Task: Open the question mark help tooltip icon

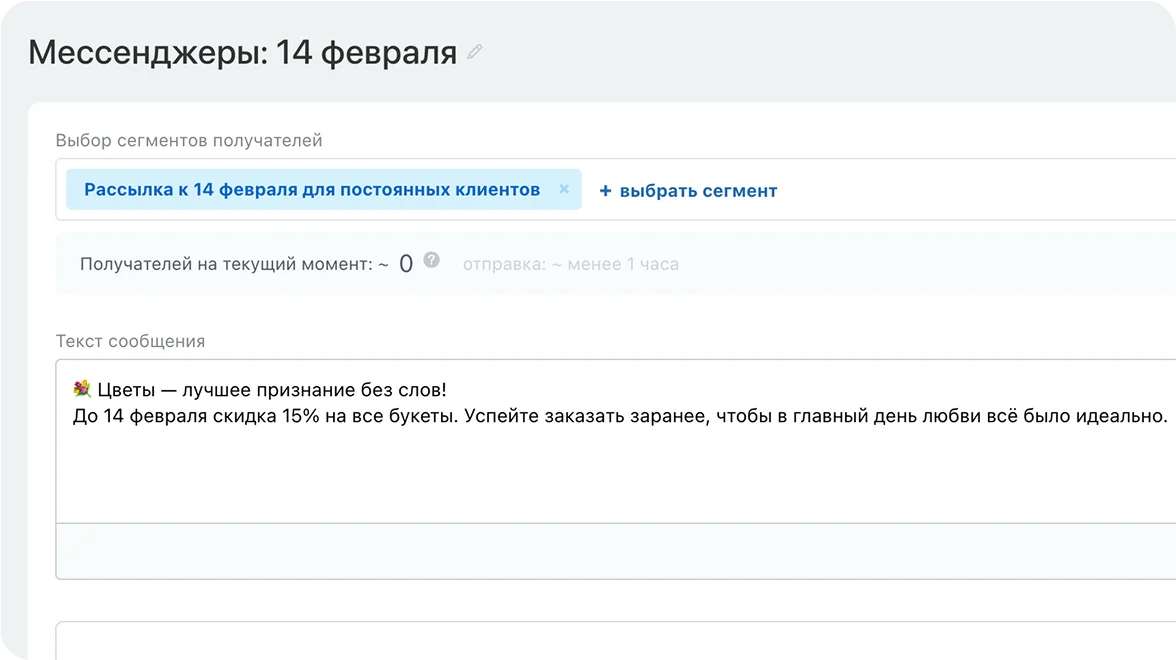Action: 431,260
